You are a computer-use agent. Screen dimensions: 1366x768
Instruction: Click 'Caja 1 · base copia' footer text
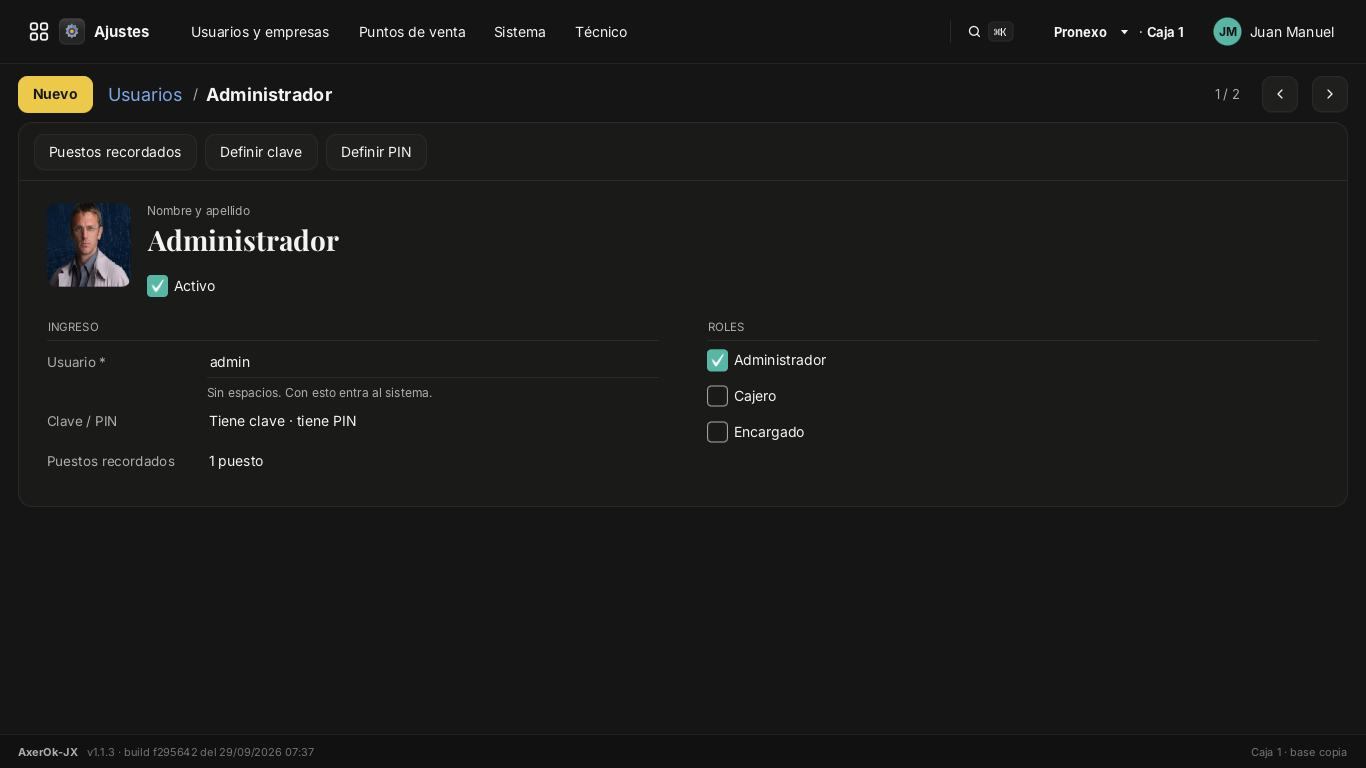[x=1299, y=752]
